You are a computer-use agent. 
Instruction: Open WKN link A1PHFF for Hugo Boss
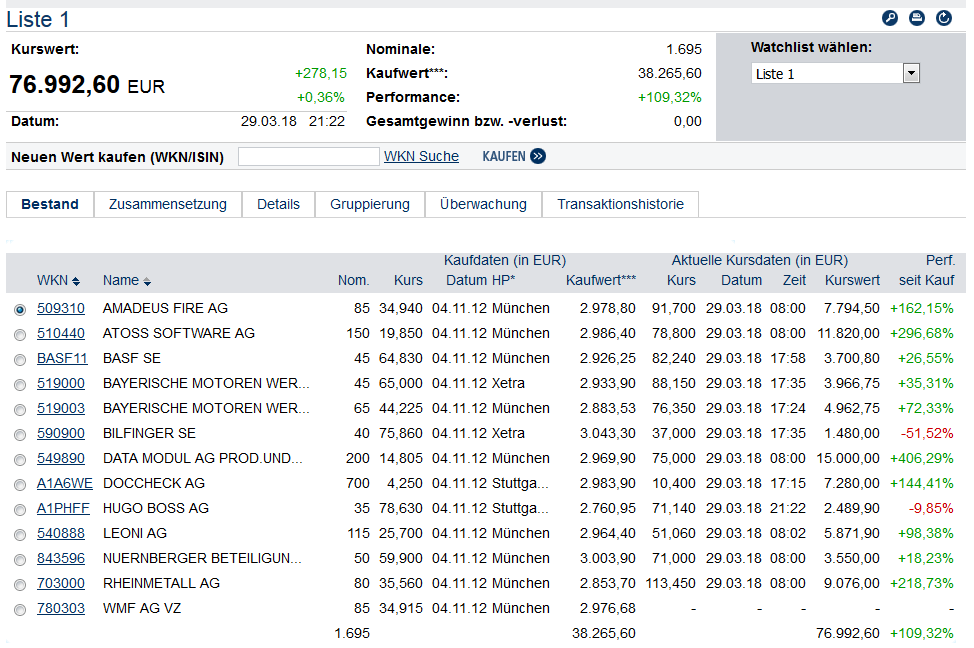point(63,508)
